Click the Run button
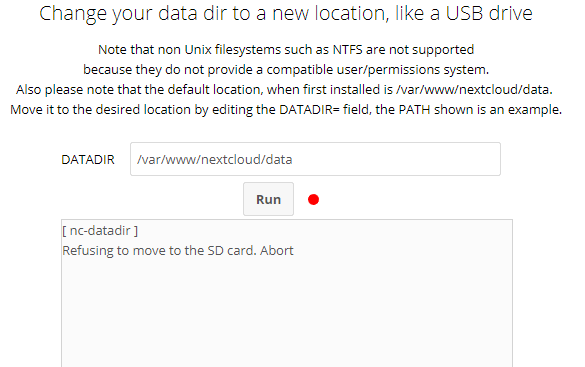The height and width of the screenshot is (367, 585). coord(268,199)
